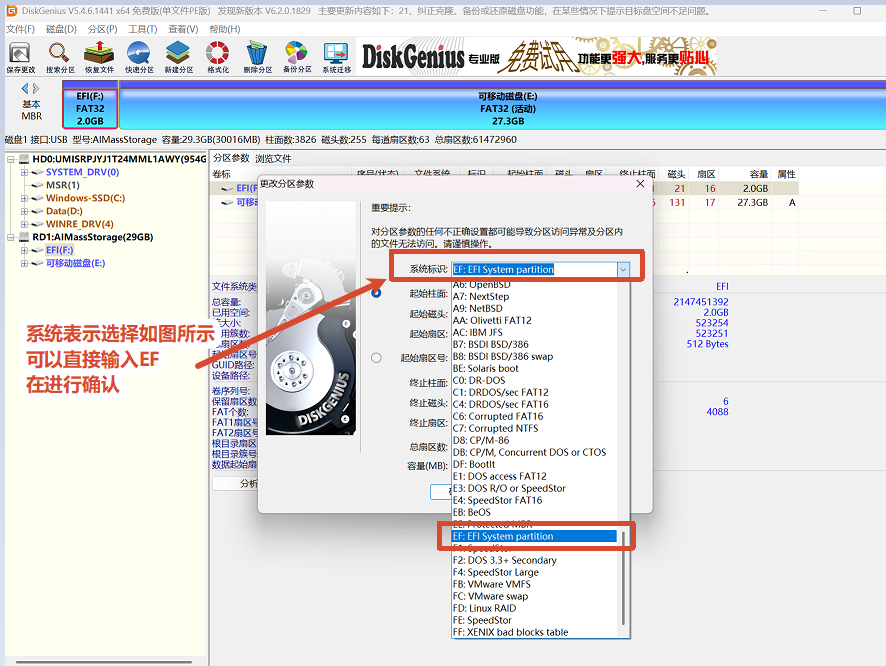Screen dimensions: 886x666
Task: Expand the SYSTEM_DRV(0) tree node
Action: (24, 172)
